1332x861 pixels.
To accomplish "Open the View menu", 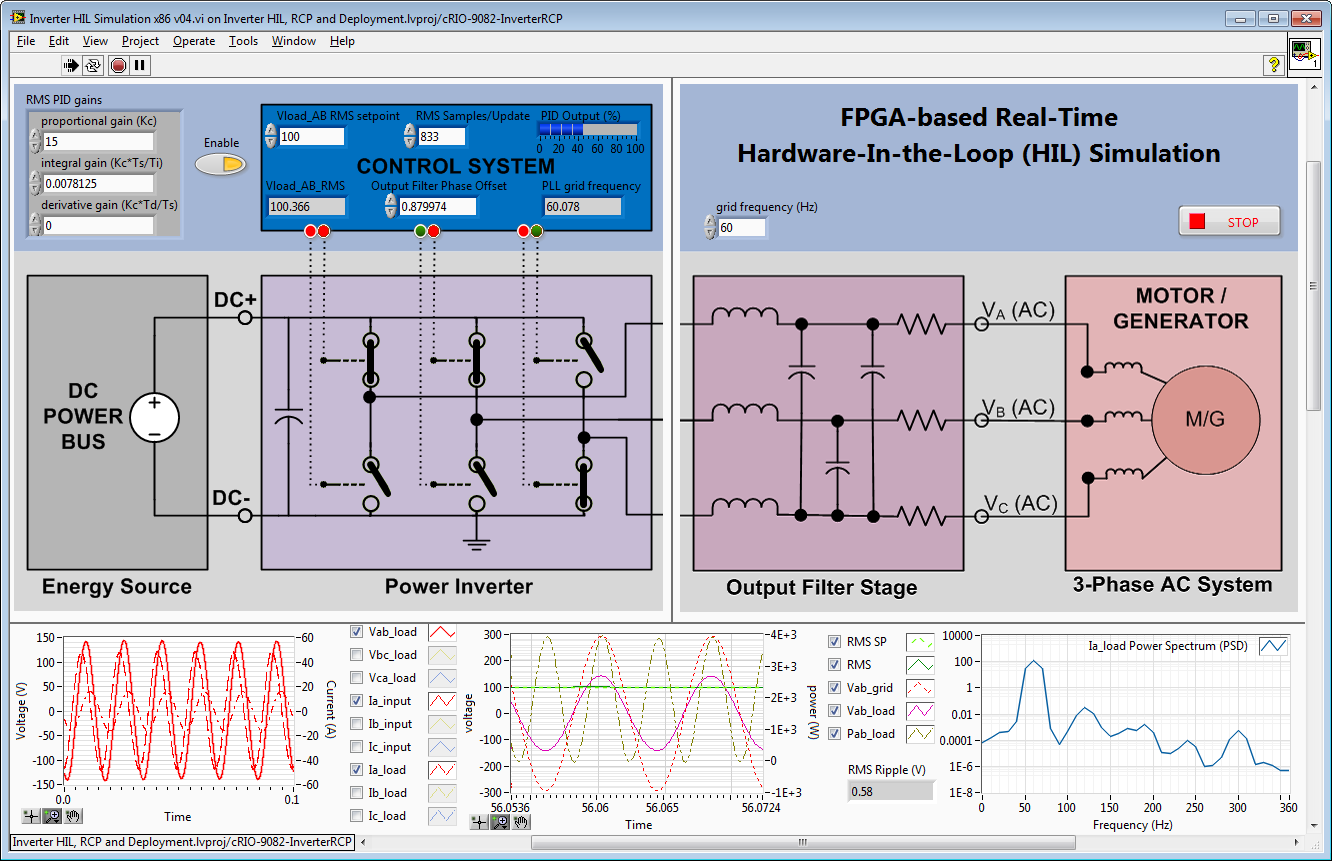I will click(95, 41).
